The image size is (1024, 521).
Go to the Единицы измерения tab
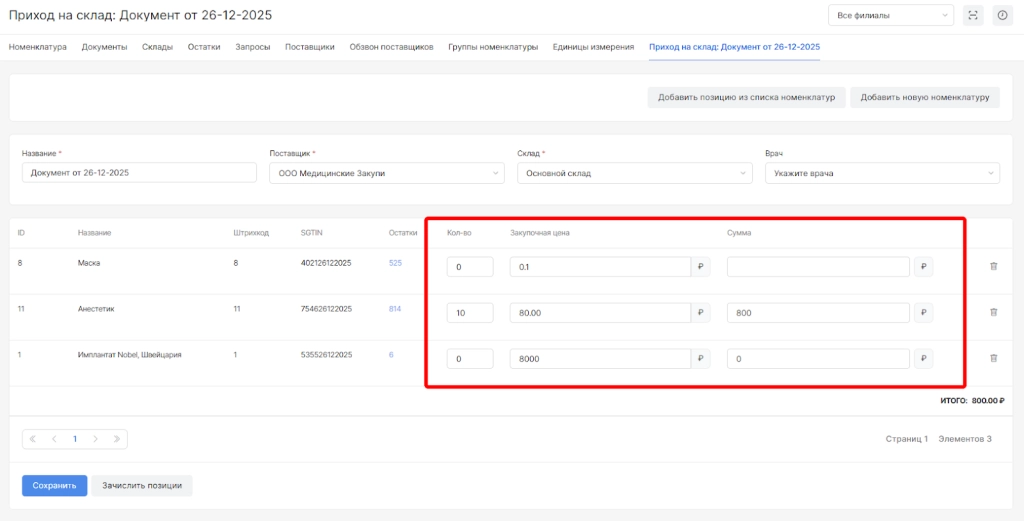tap(593, 47)
